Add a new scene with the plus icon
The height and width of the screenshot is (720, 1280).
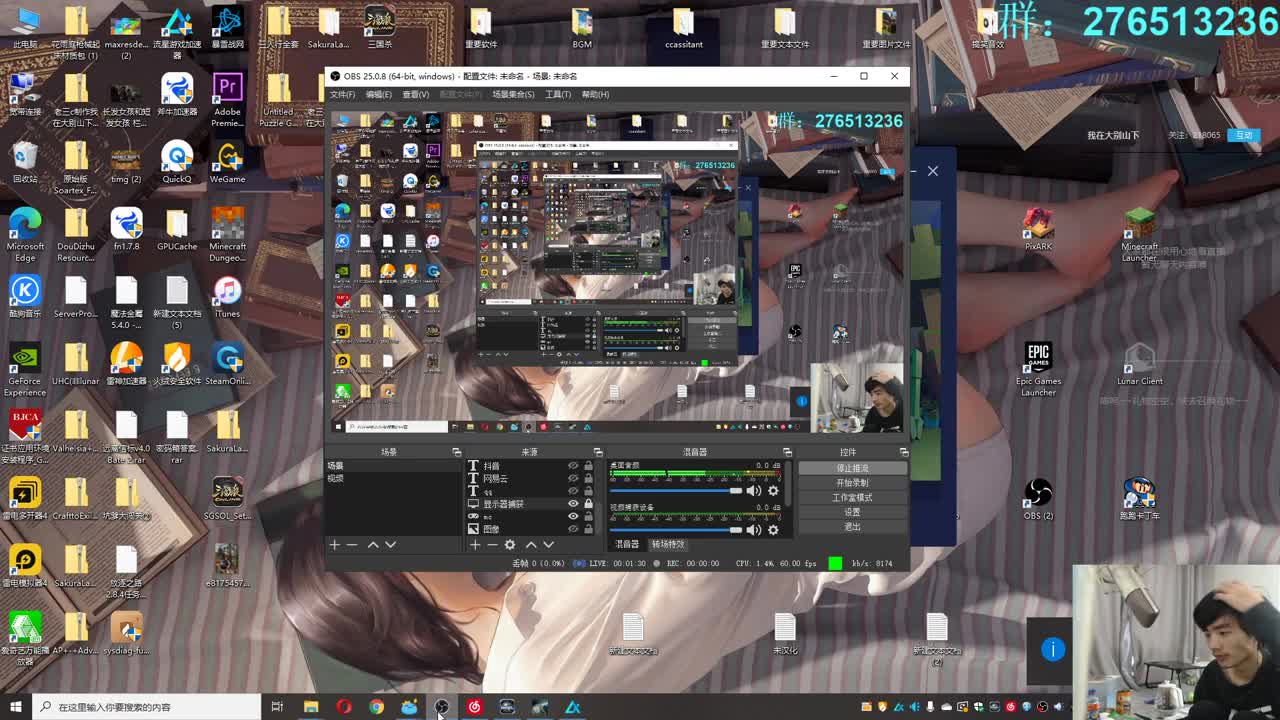[x=334, y=544]
